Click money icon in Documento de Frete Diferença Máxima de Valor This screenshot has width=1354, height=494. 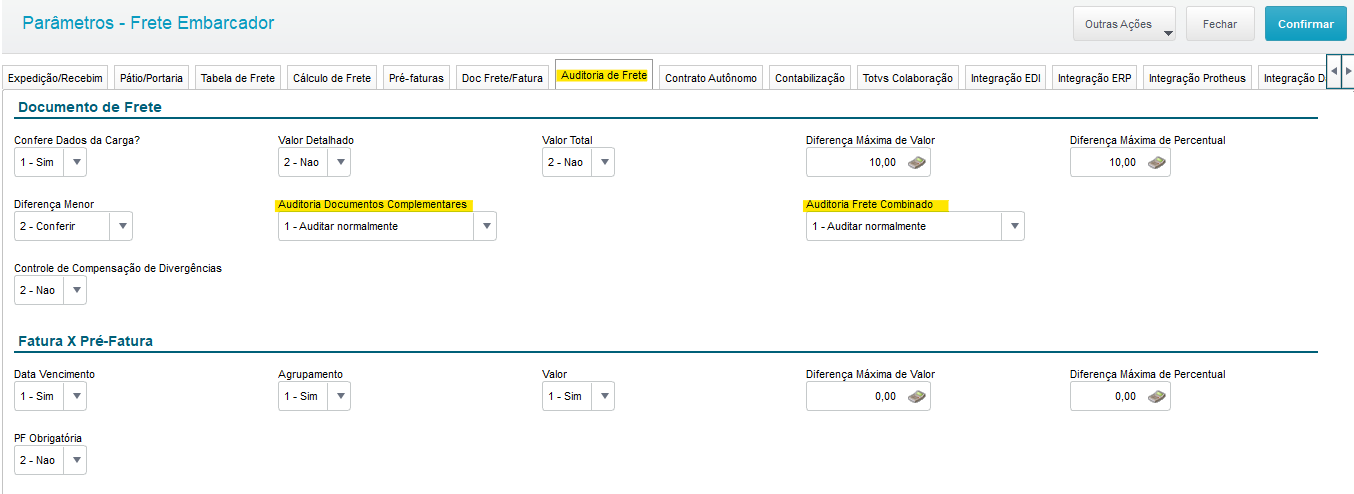click(917, 162)
